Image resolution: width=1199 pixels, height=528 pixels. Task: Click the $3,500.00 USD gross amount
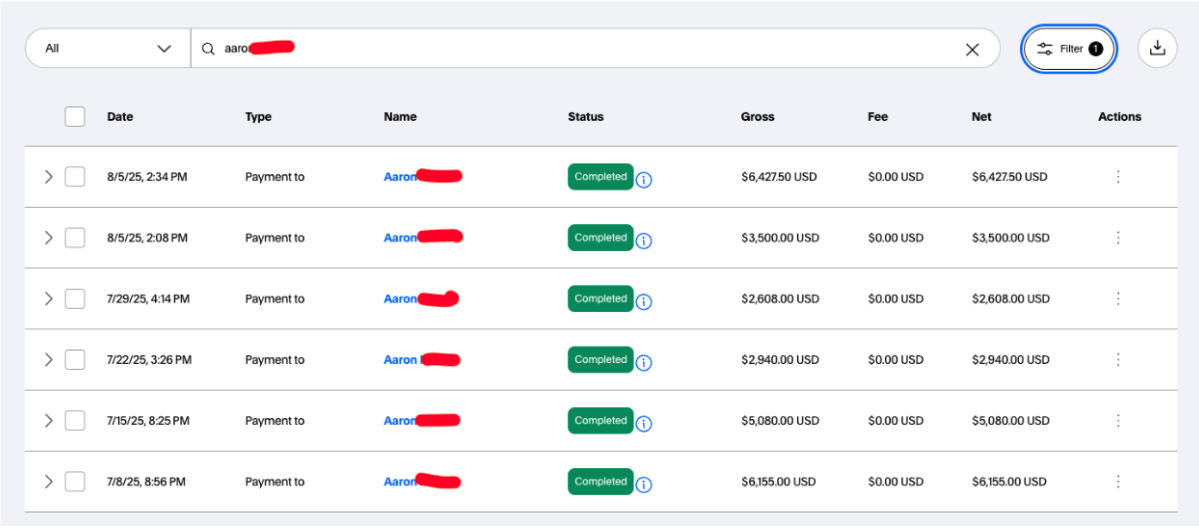tap(780, 238)
